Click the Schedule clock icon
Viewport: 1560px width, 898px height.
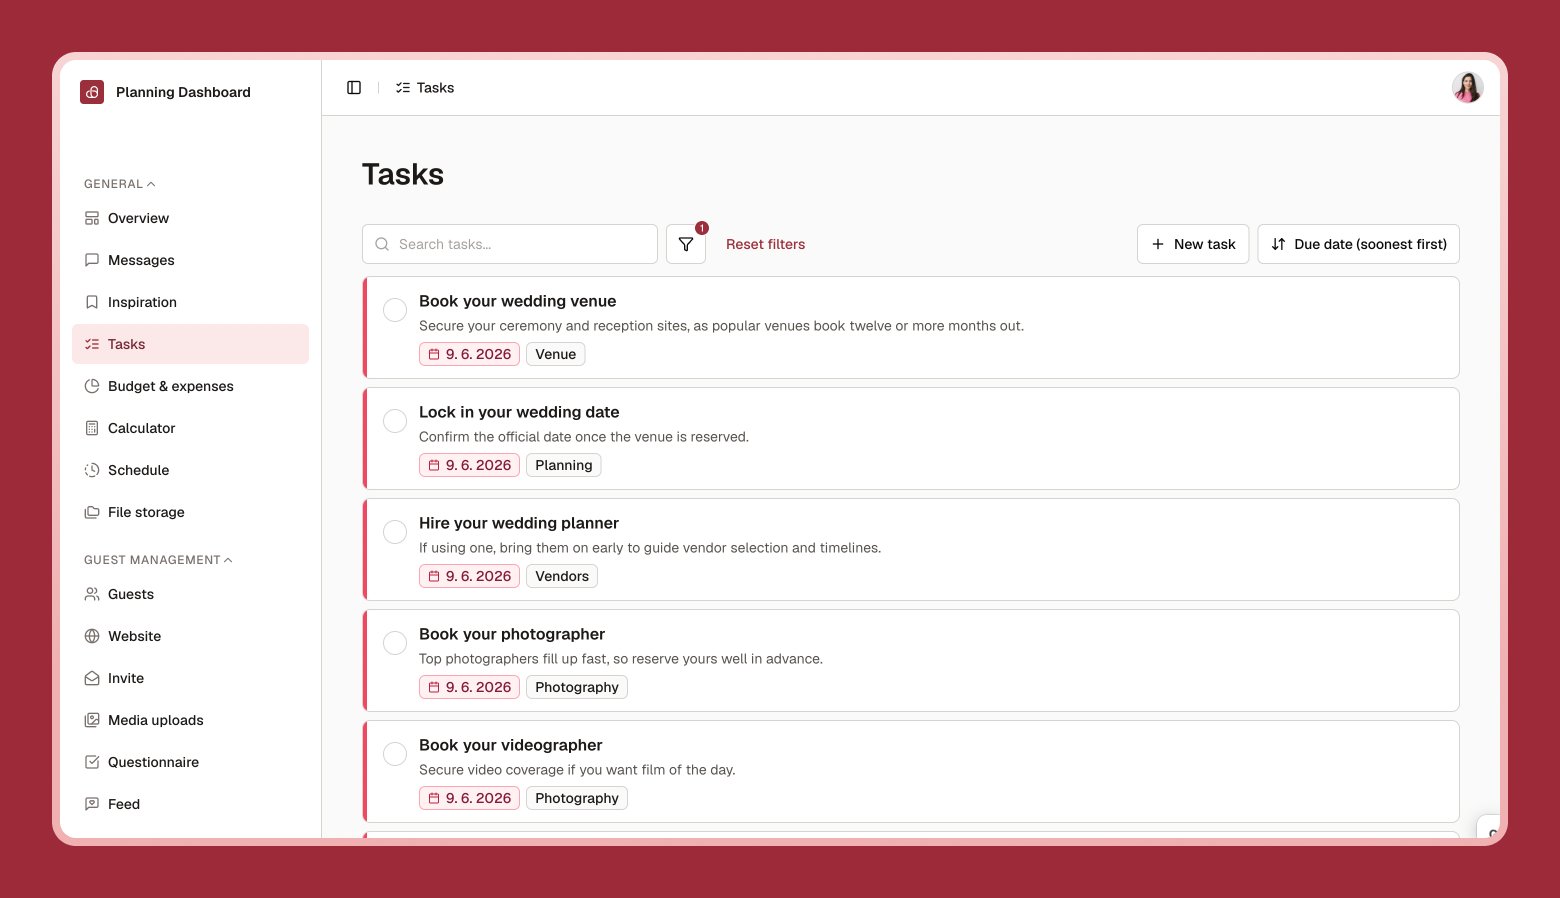tap(92, 470)
